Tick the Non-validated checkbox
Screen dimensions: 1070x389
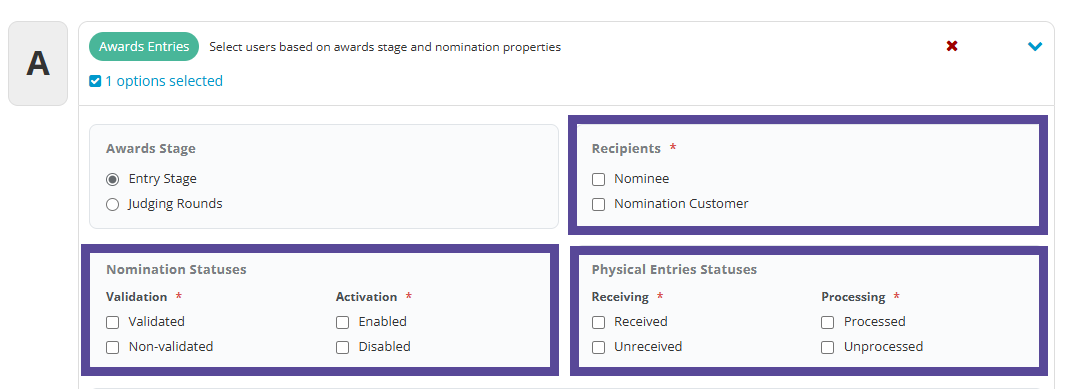tap(113, 347)
